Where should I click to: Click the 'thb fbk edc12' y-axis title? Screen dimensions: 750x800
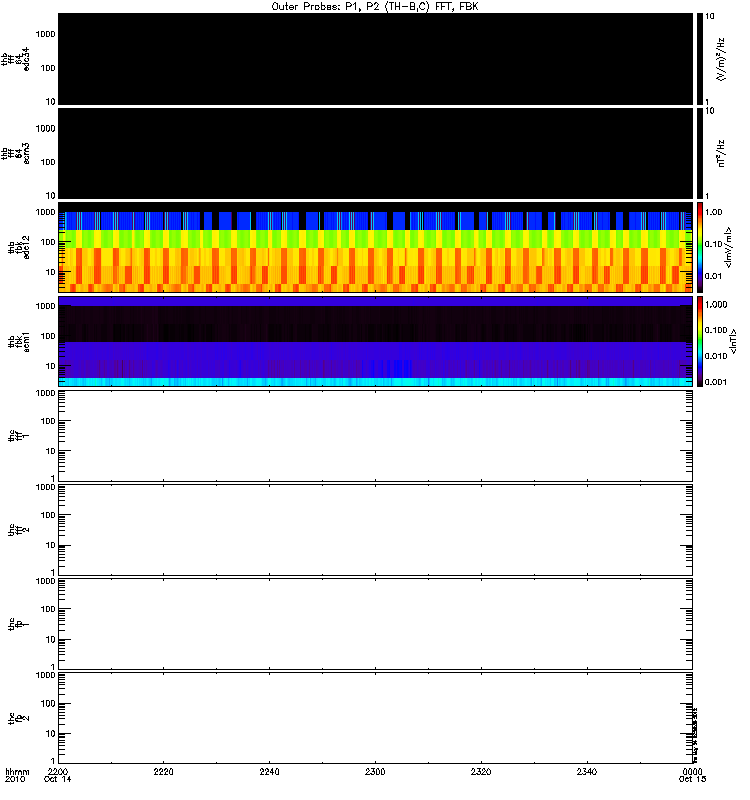tap(19, 247)
